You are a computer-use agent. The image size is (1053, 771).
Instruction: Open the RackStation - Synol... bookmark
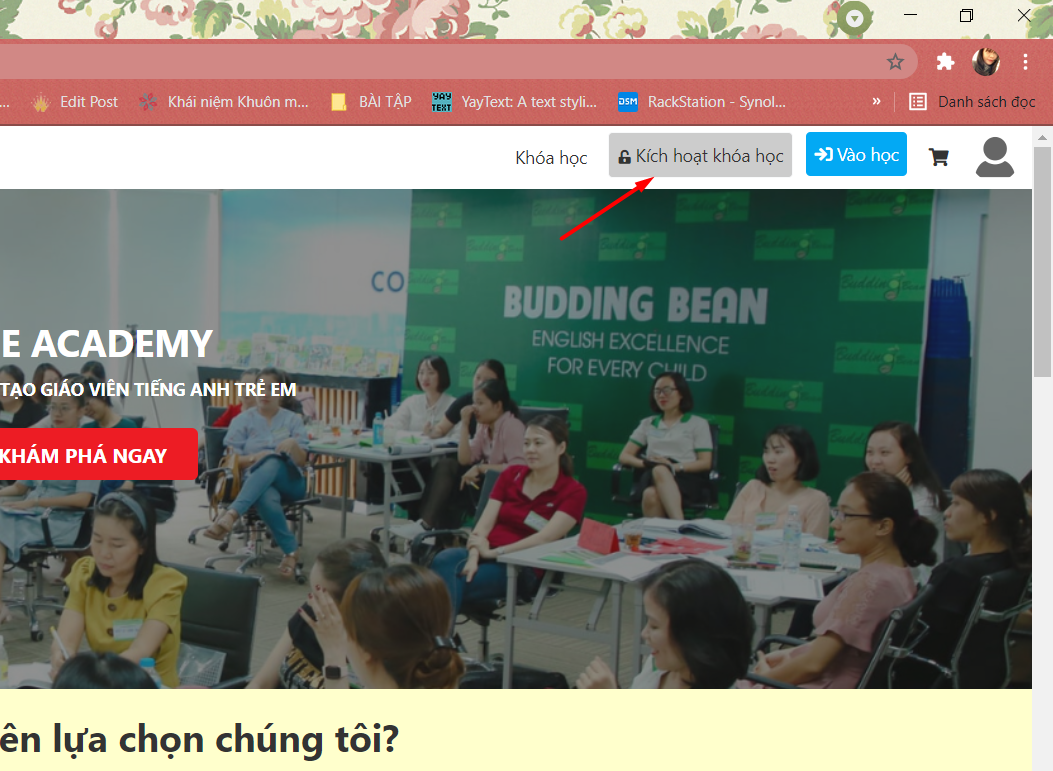click(702, 102)
